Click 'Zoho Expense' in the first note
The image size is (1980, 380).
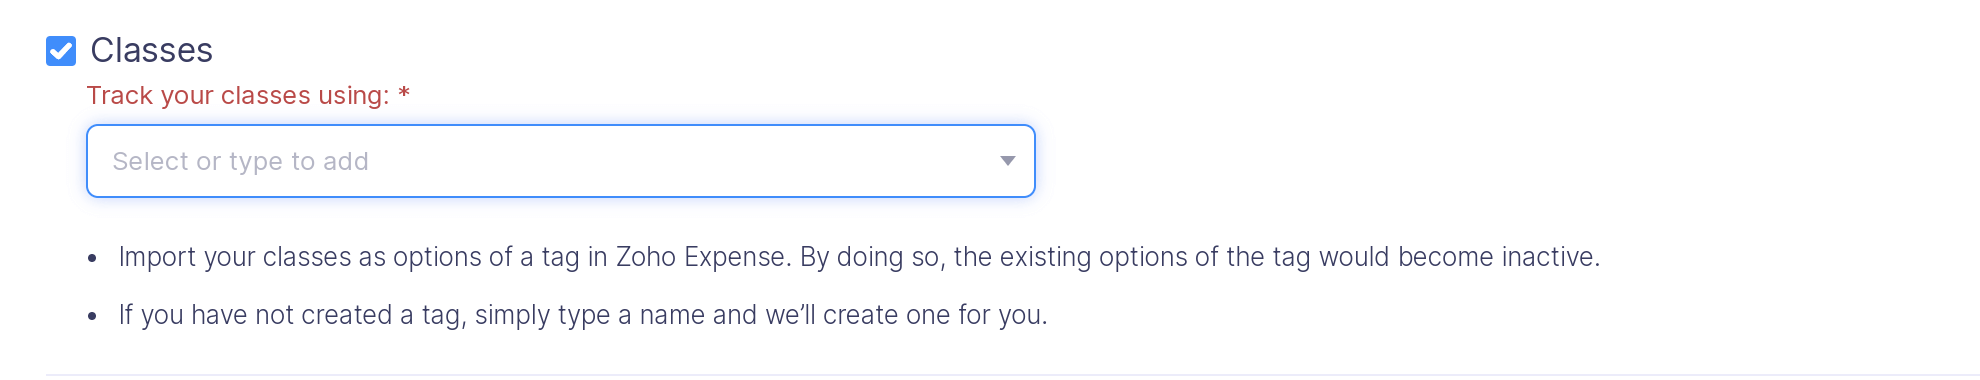pos(701,257)
